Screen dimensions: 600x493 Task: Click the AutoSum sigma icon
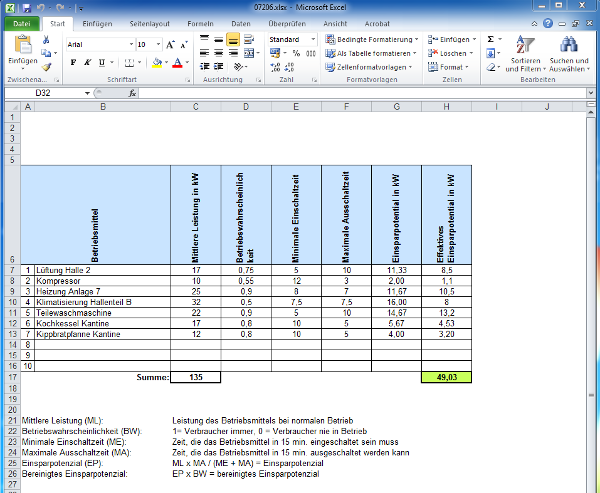490,39
